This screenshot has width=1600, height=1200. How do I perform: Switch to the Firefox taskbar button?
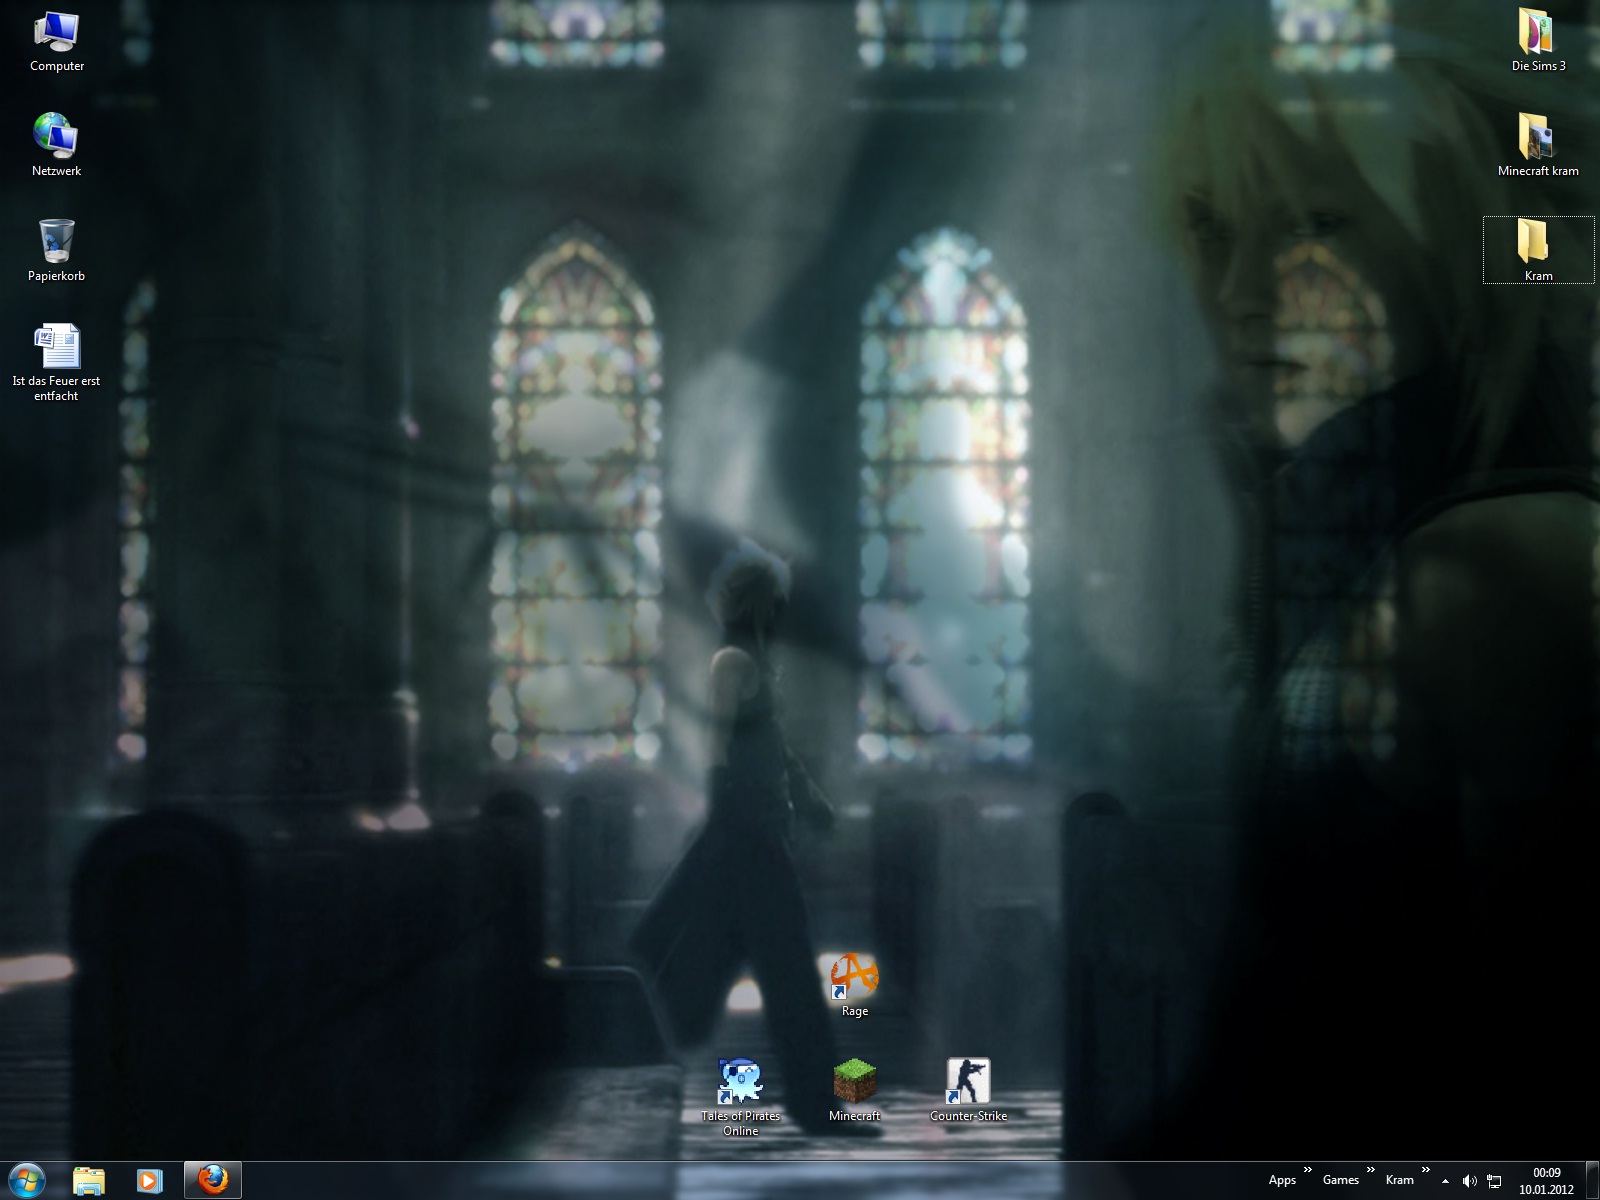click(x=212, y=1181)
